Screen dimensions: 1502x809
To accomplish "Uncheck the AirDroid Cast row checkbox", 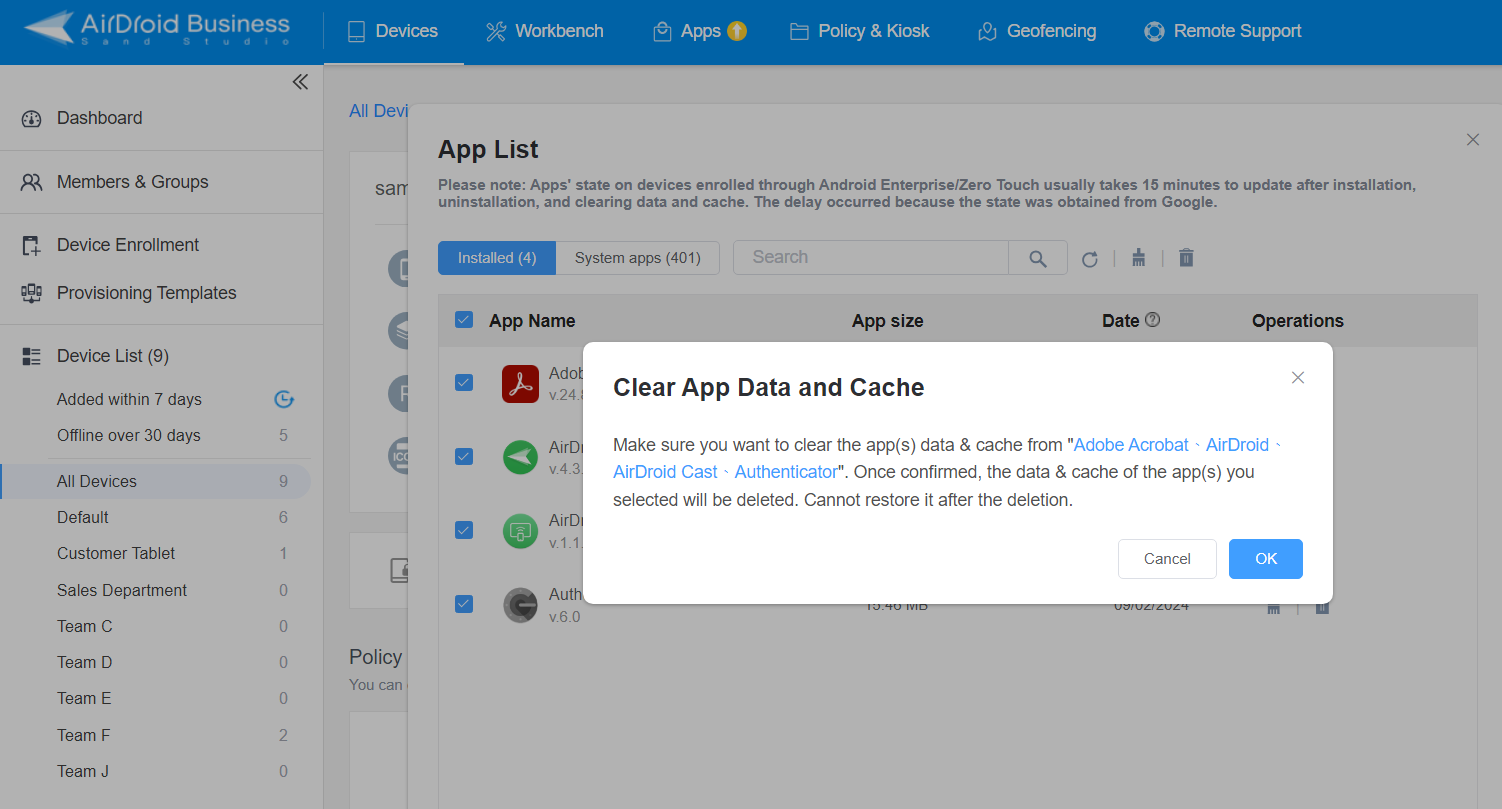I will pos(464,530).
